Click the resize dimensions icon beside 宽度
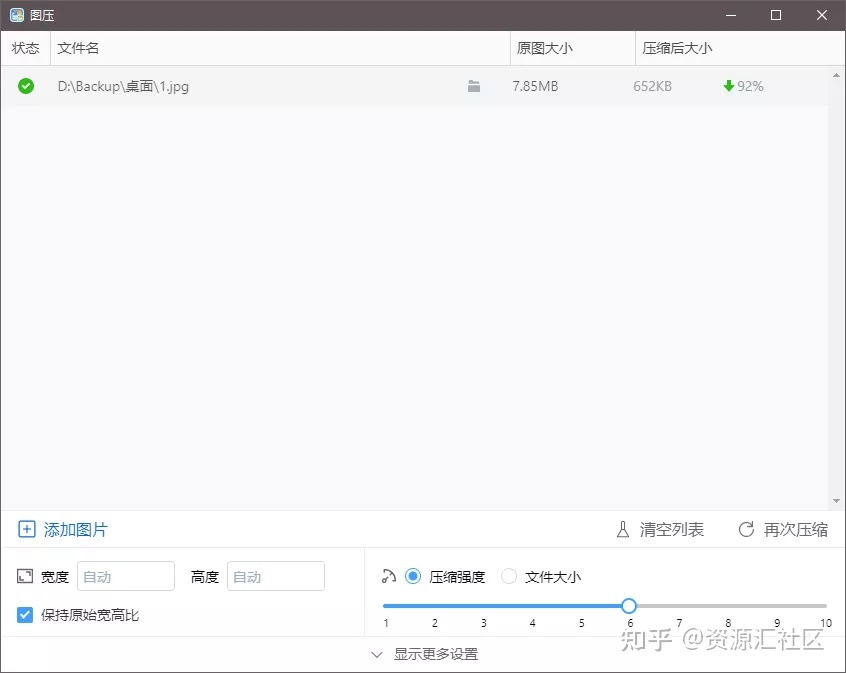This screenshot has height=673, width=846. click(25, 576)
